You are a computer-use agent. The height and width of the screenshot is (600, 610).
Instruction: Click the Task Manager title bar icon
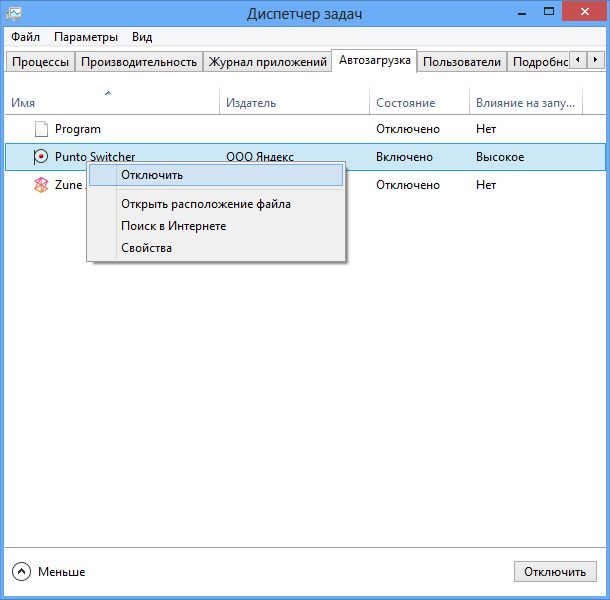(13, 13)
